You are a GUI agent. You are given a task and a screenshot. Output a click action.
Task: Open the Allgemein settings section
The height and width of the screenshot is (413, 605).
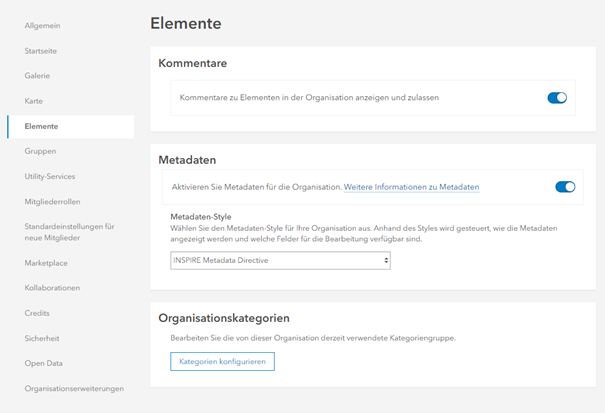(42, 25)
